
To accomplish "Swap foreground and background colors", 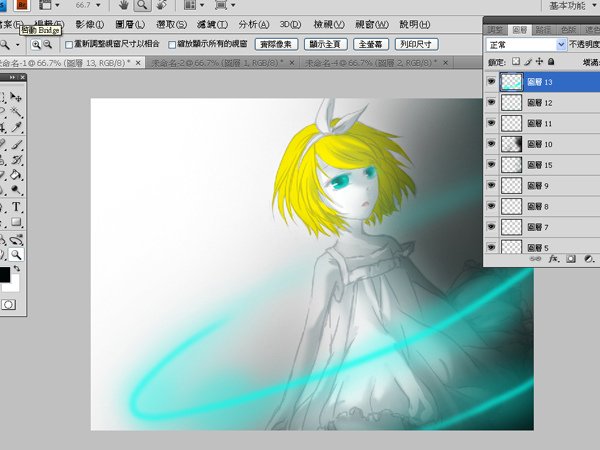I will pyautogui.click(x=17, y=269).
